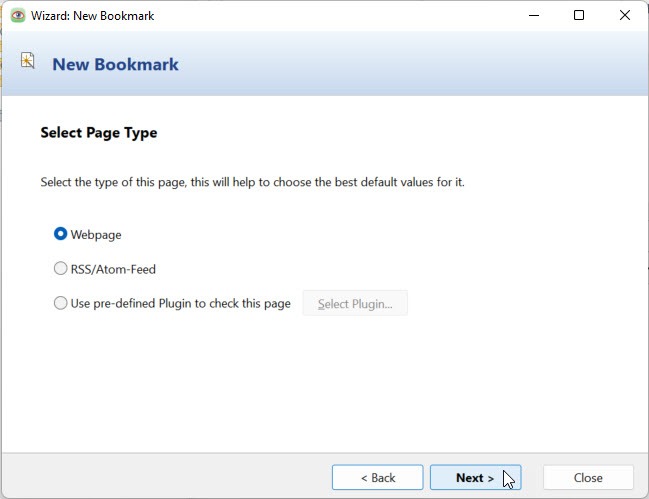Dismiss the wizard with the Close button
Viewport: 649px width, 499px height.
pyautogui.click(x=588, y=477)
